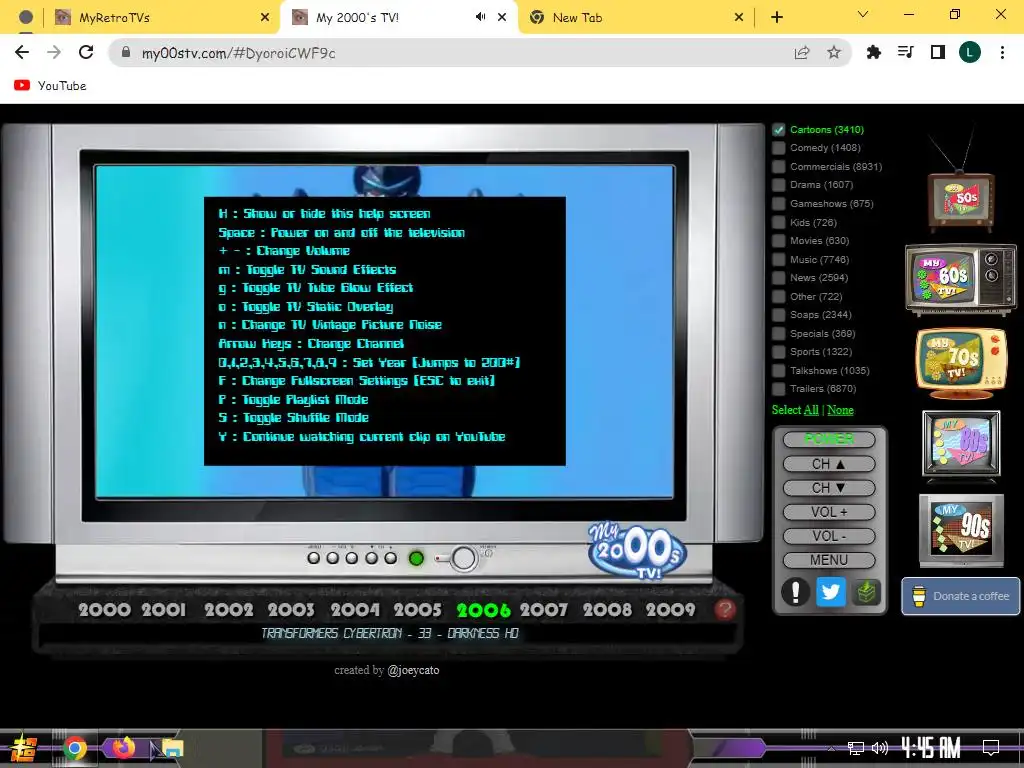This screenshot has height=768, width=1024.
Task: Select year 2003 on the TV stand
Action: (291, 610)
